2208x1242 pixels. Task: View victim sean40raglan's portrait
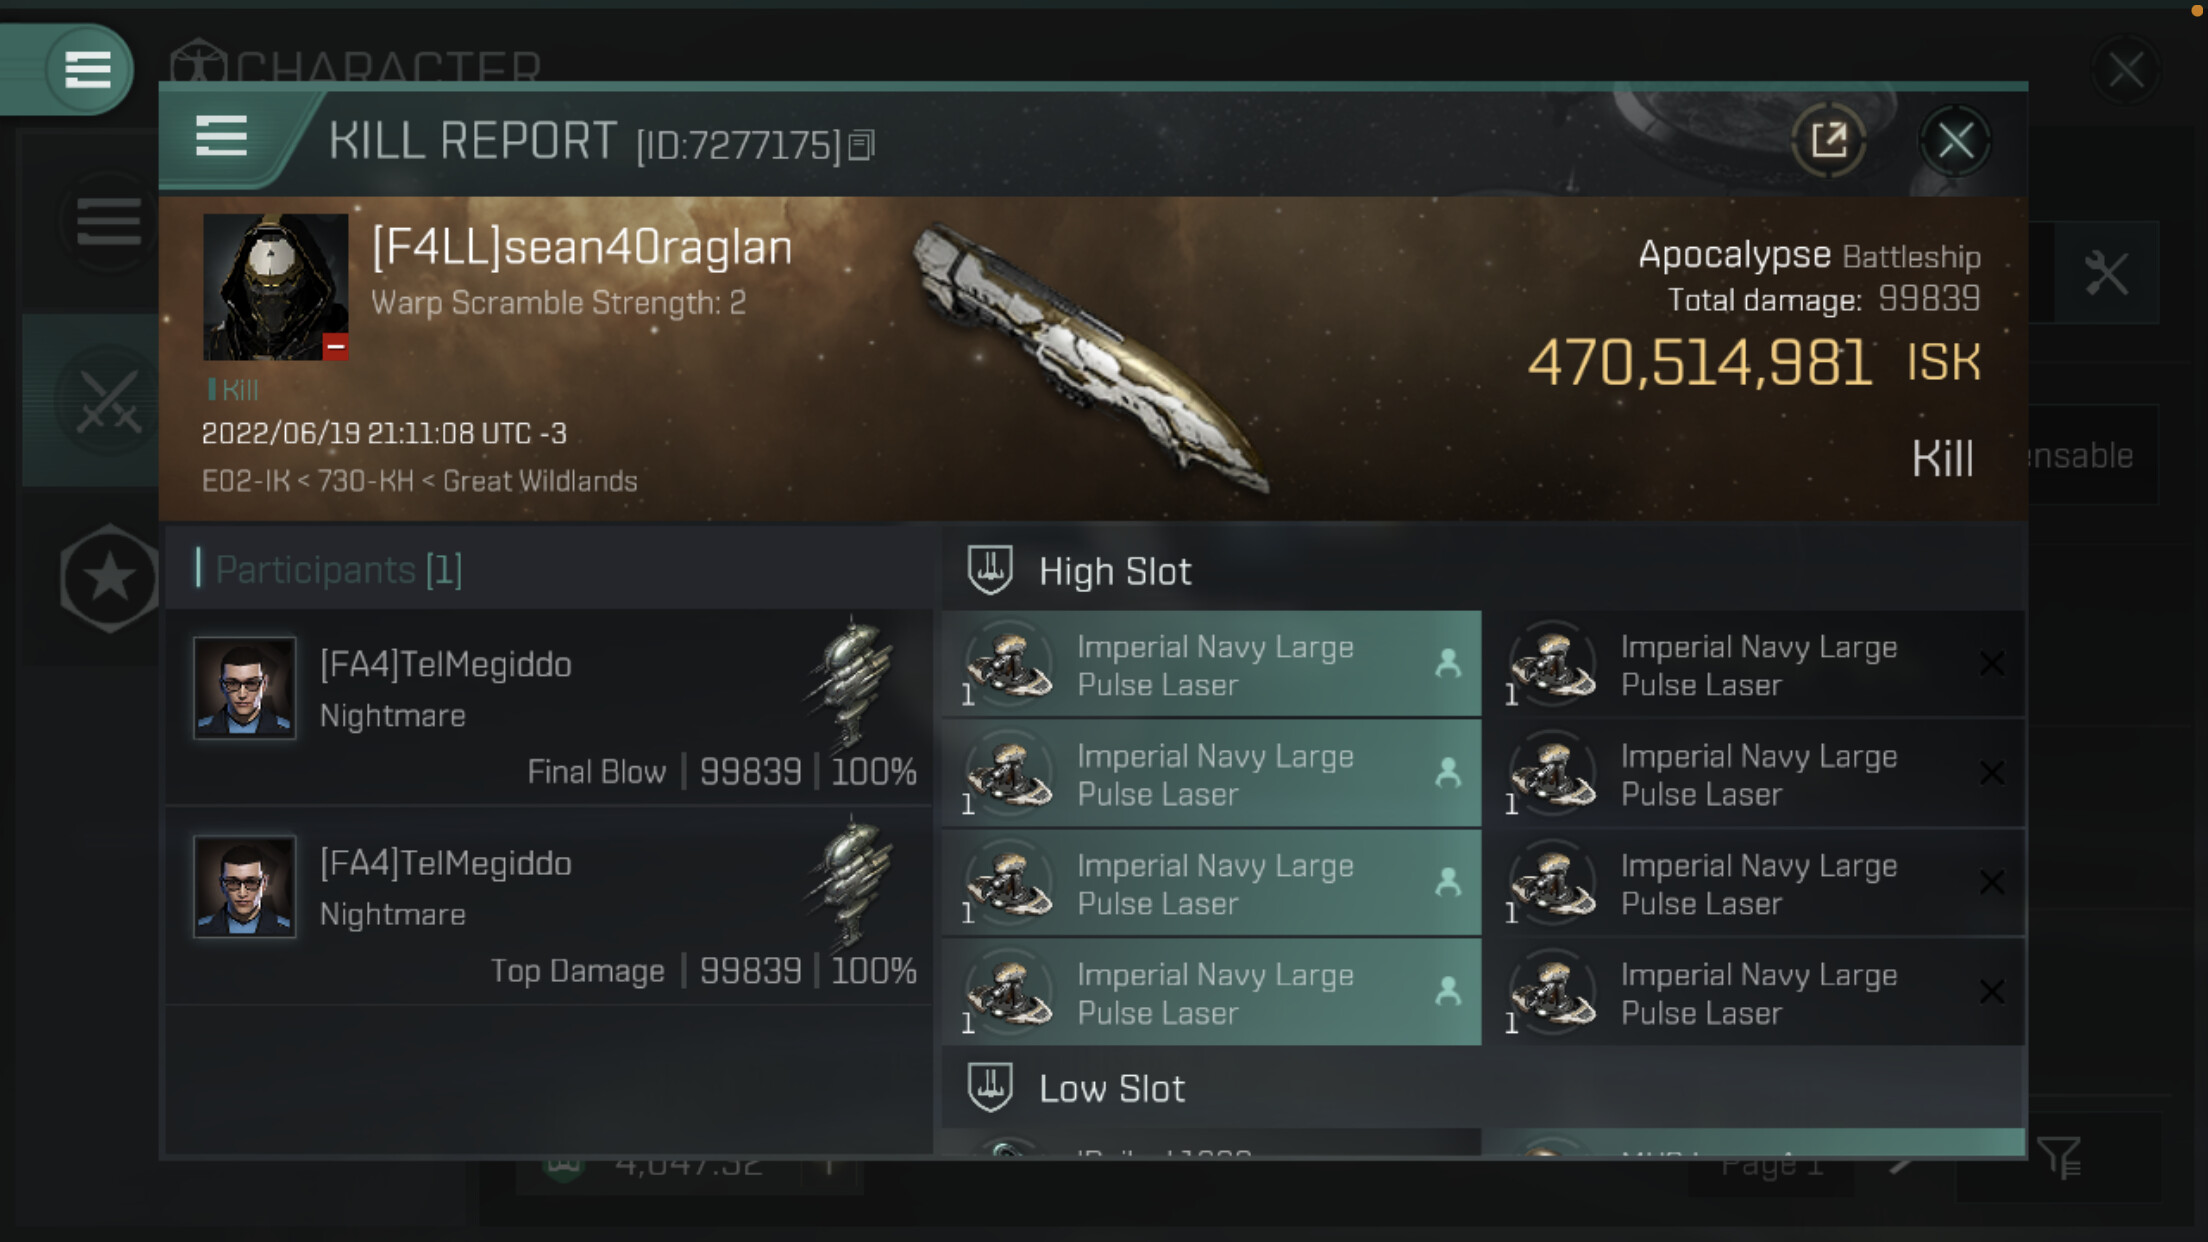(x=276, y=286)
